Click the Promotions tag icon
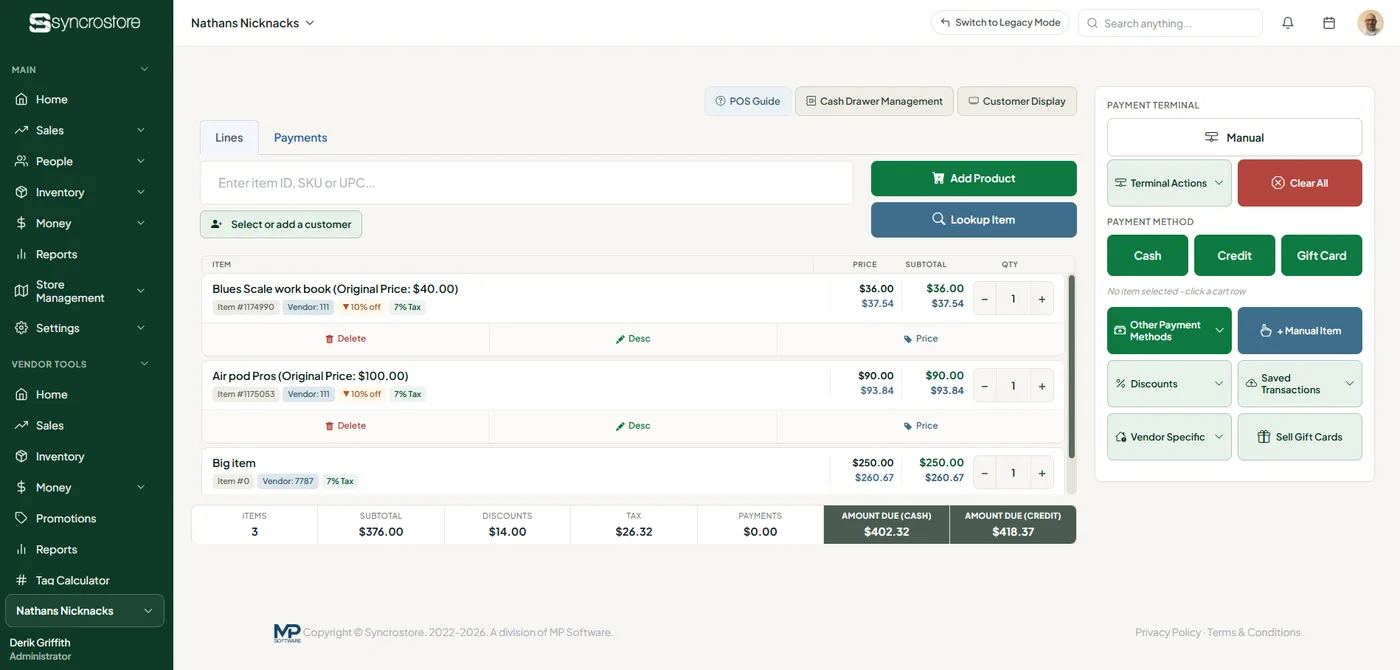 [x=21, y=518]
